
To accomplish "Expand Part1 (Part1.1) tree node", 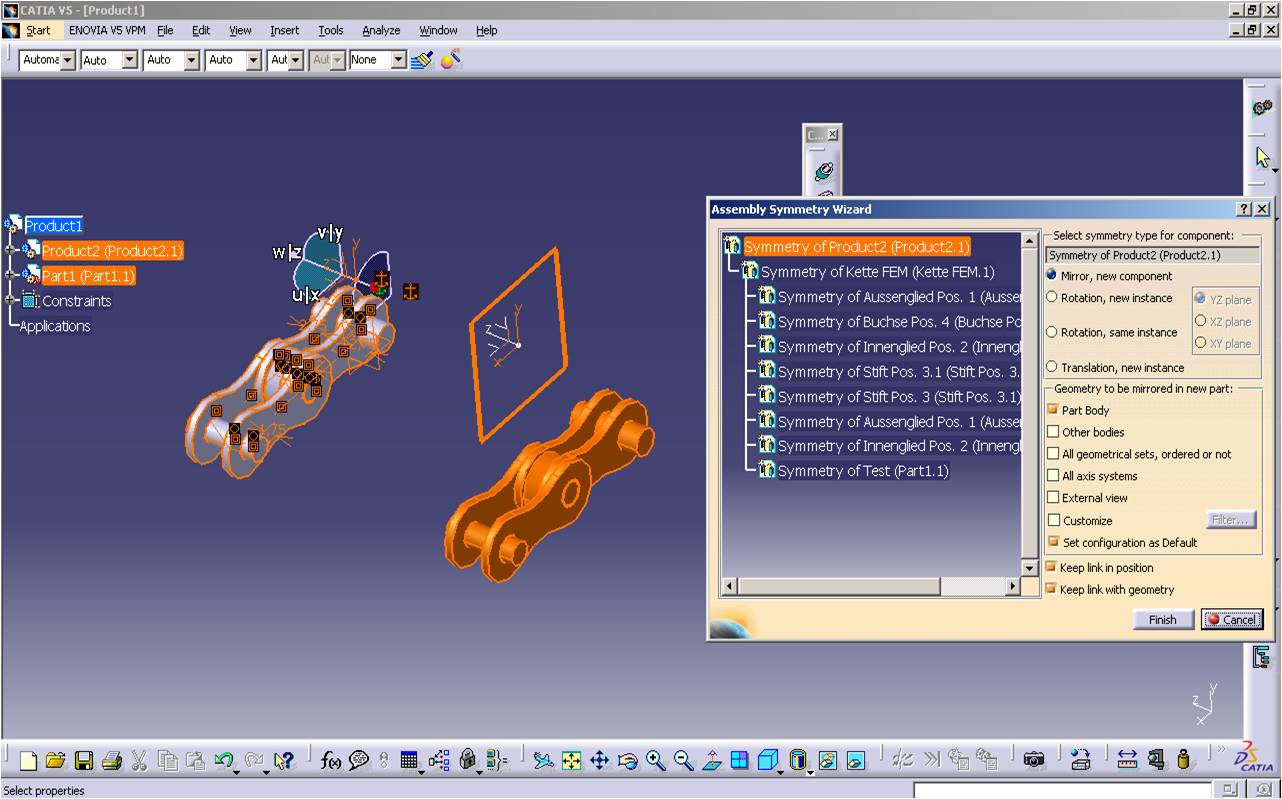I will (12, 275).
